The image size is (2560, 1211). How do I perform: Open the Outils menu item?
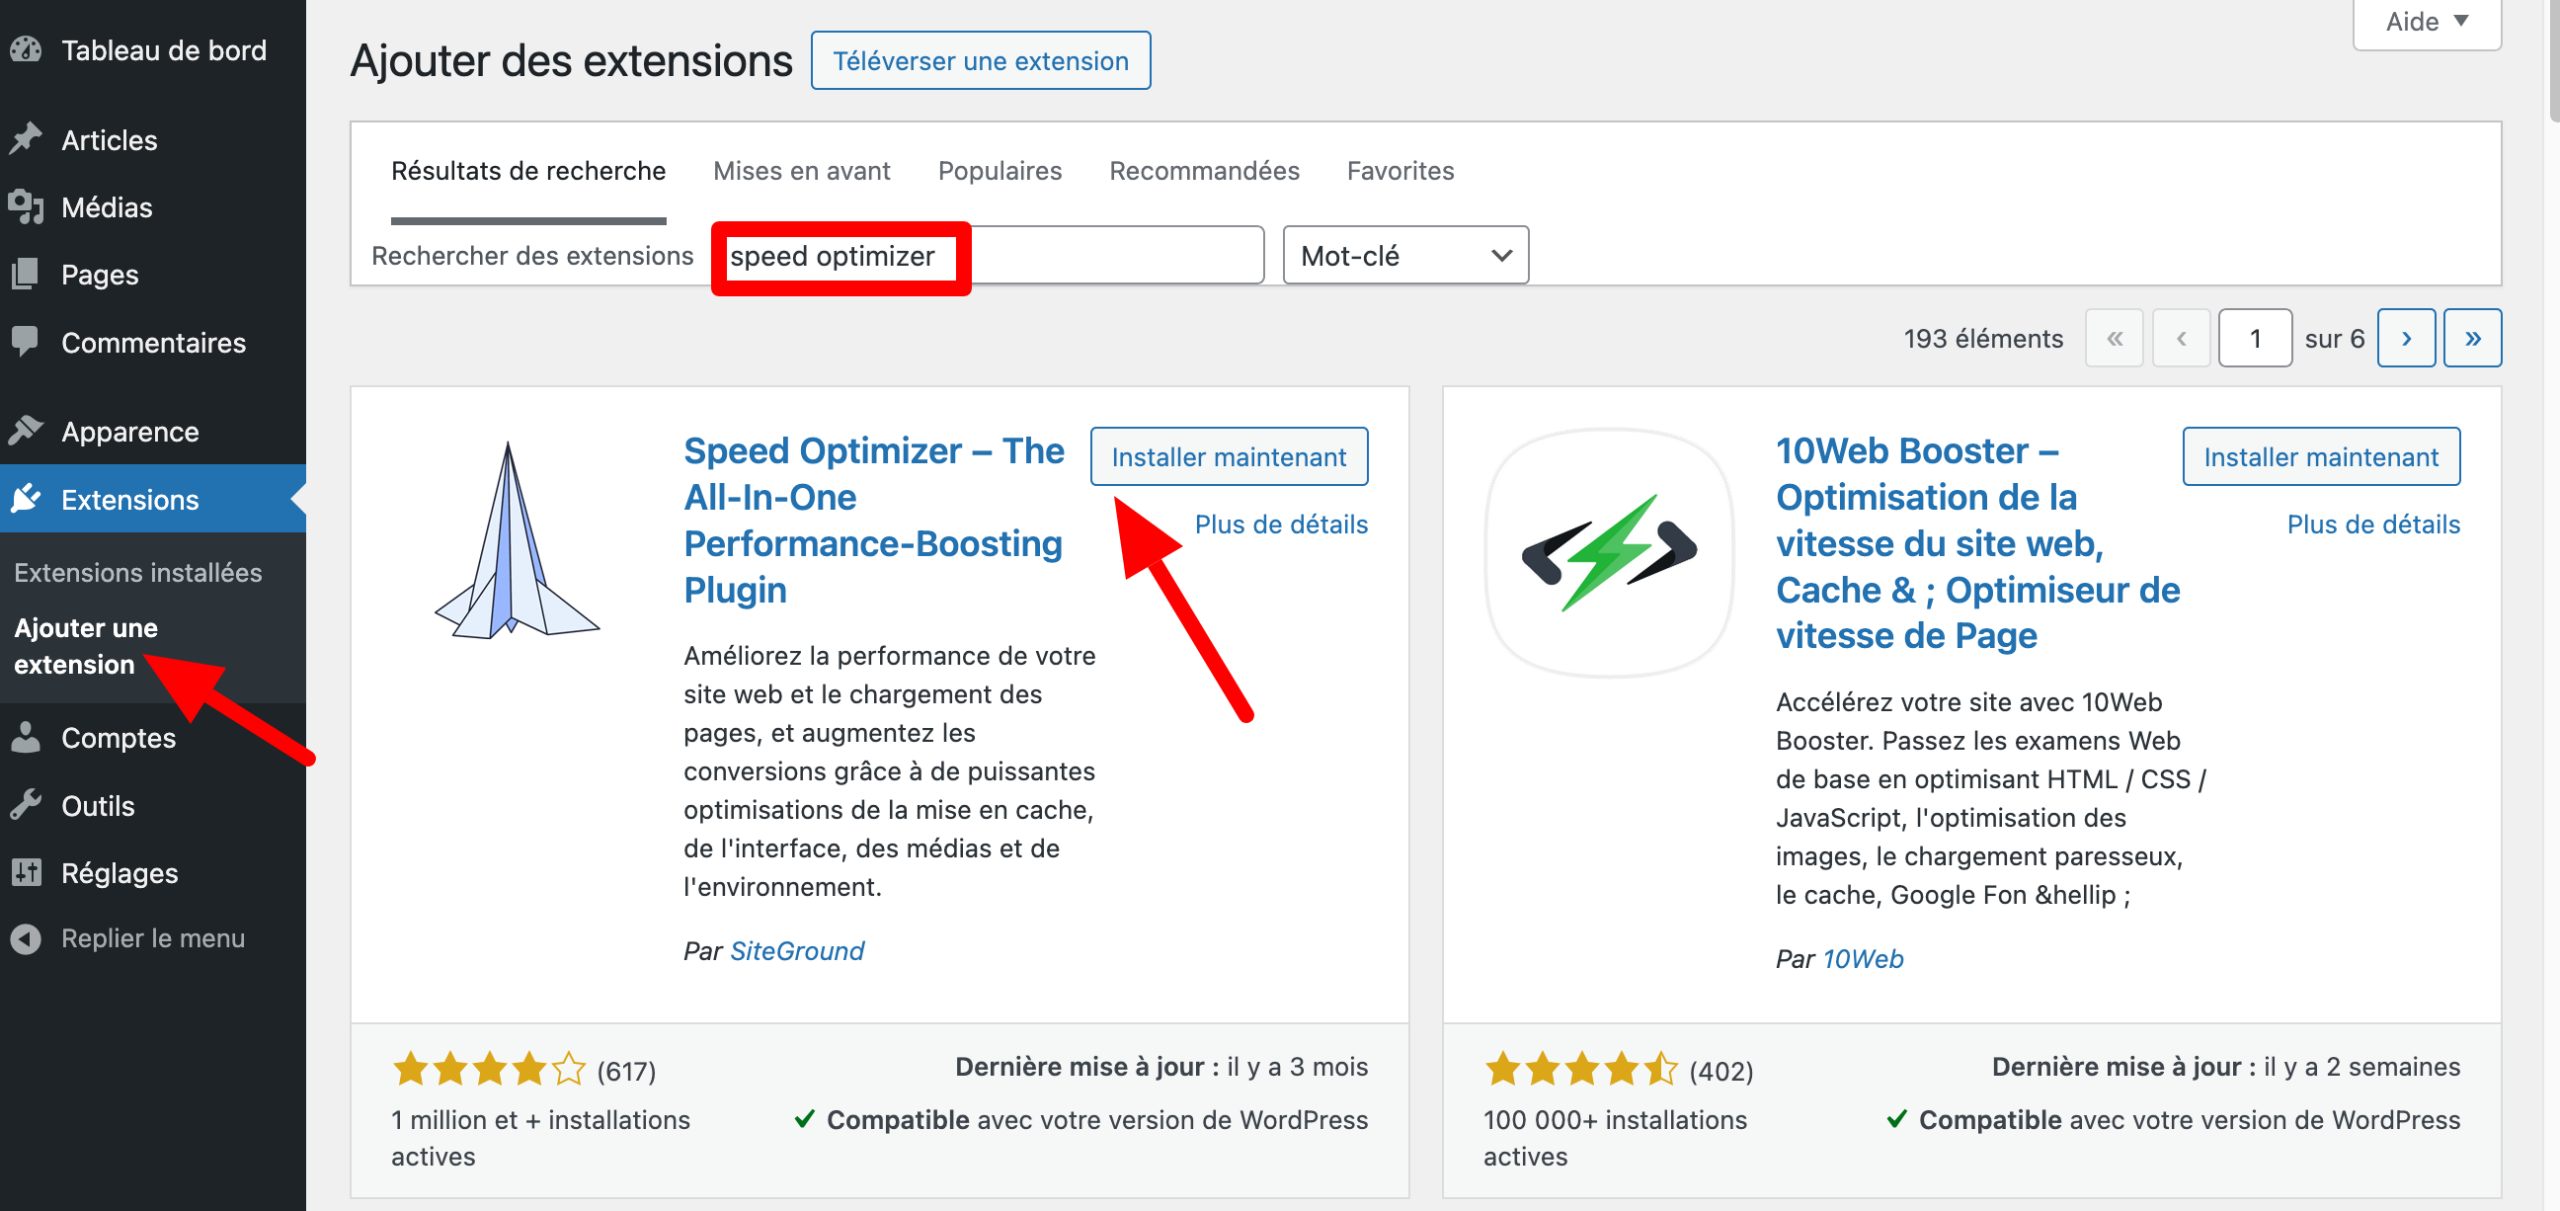[x=153, y=805]
